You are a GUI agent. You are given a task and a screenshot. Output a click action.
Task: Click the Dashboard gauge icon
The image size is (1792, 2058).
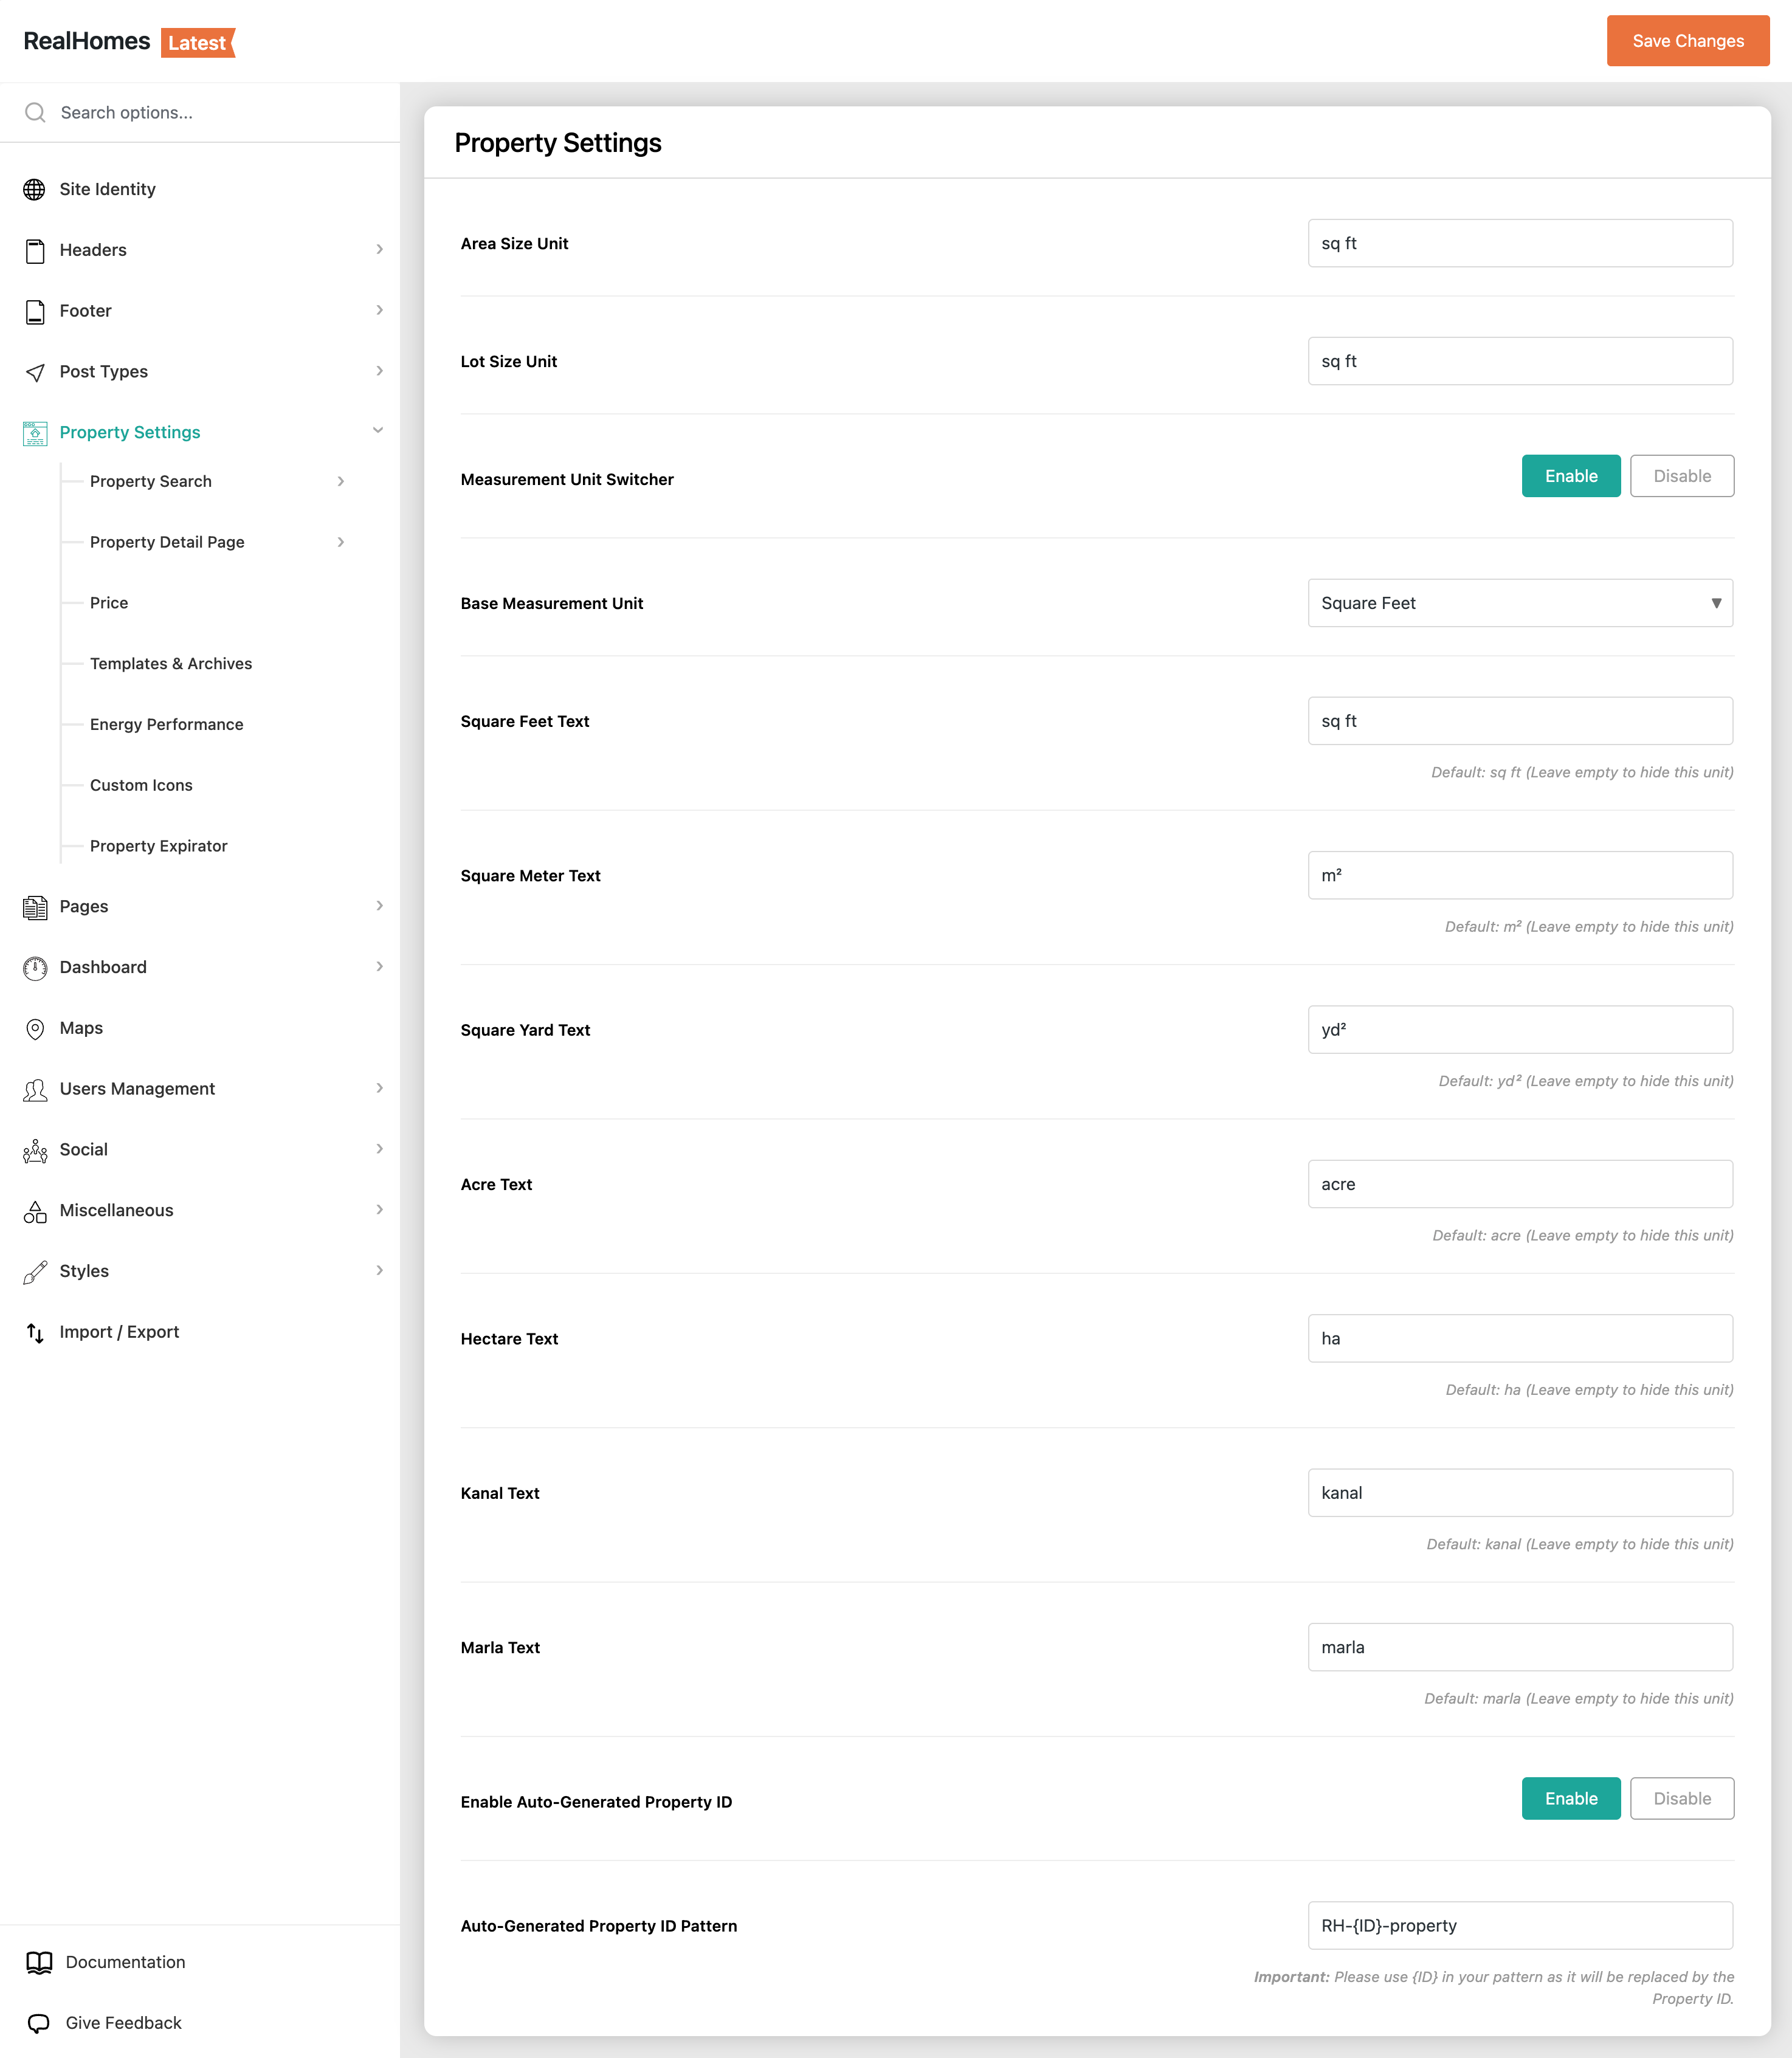tap(35, 968)
